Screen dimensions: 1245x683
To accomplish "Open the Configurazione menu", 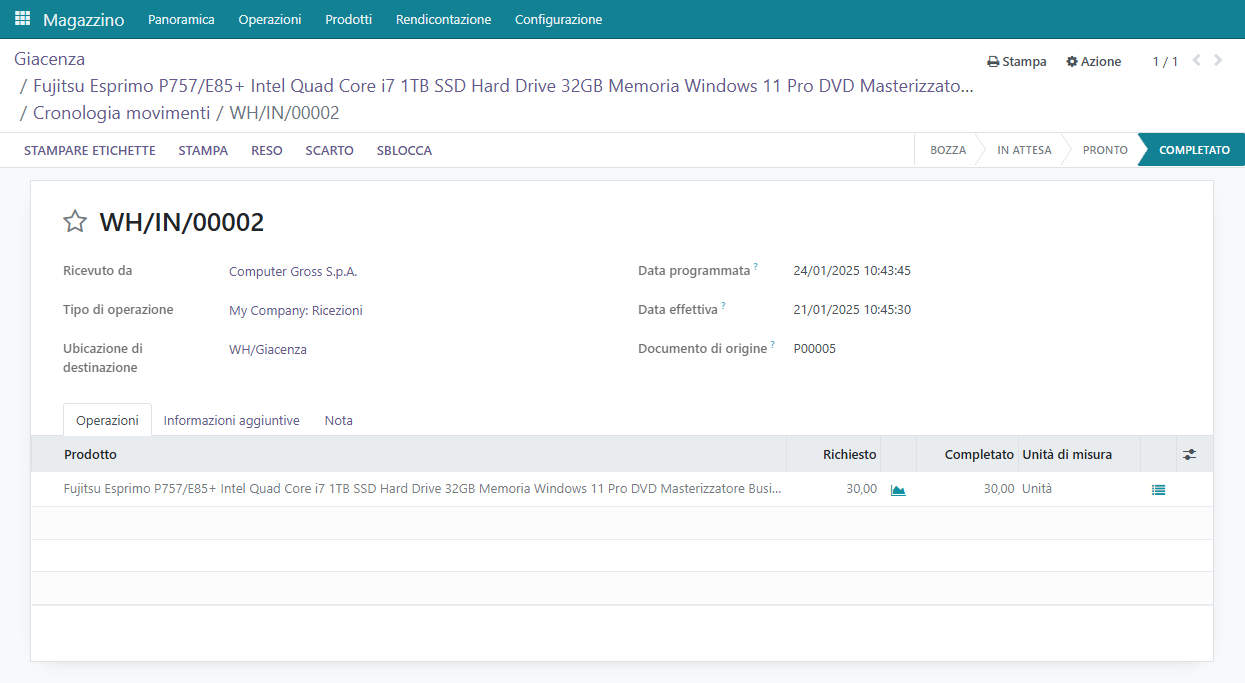I will [559, 19].
